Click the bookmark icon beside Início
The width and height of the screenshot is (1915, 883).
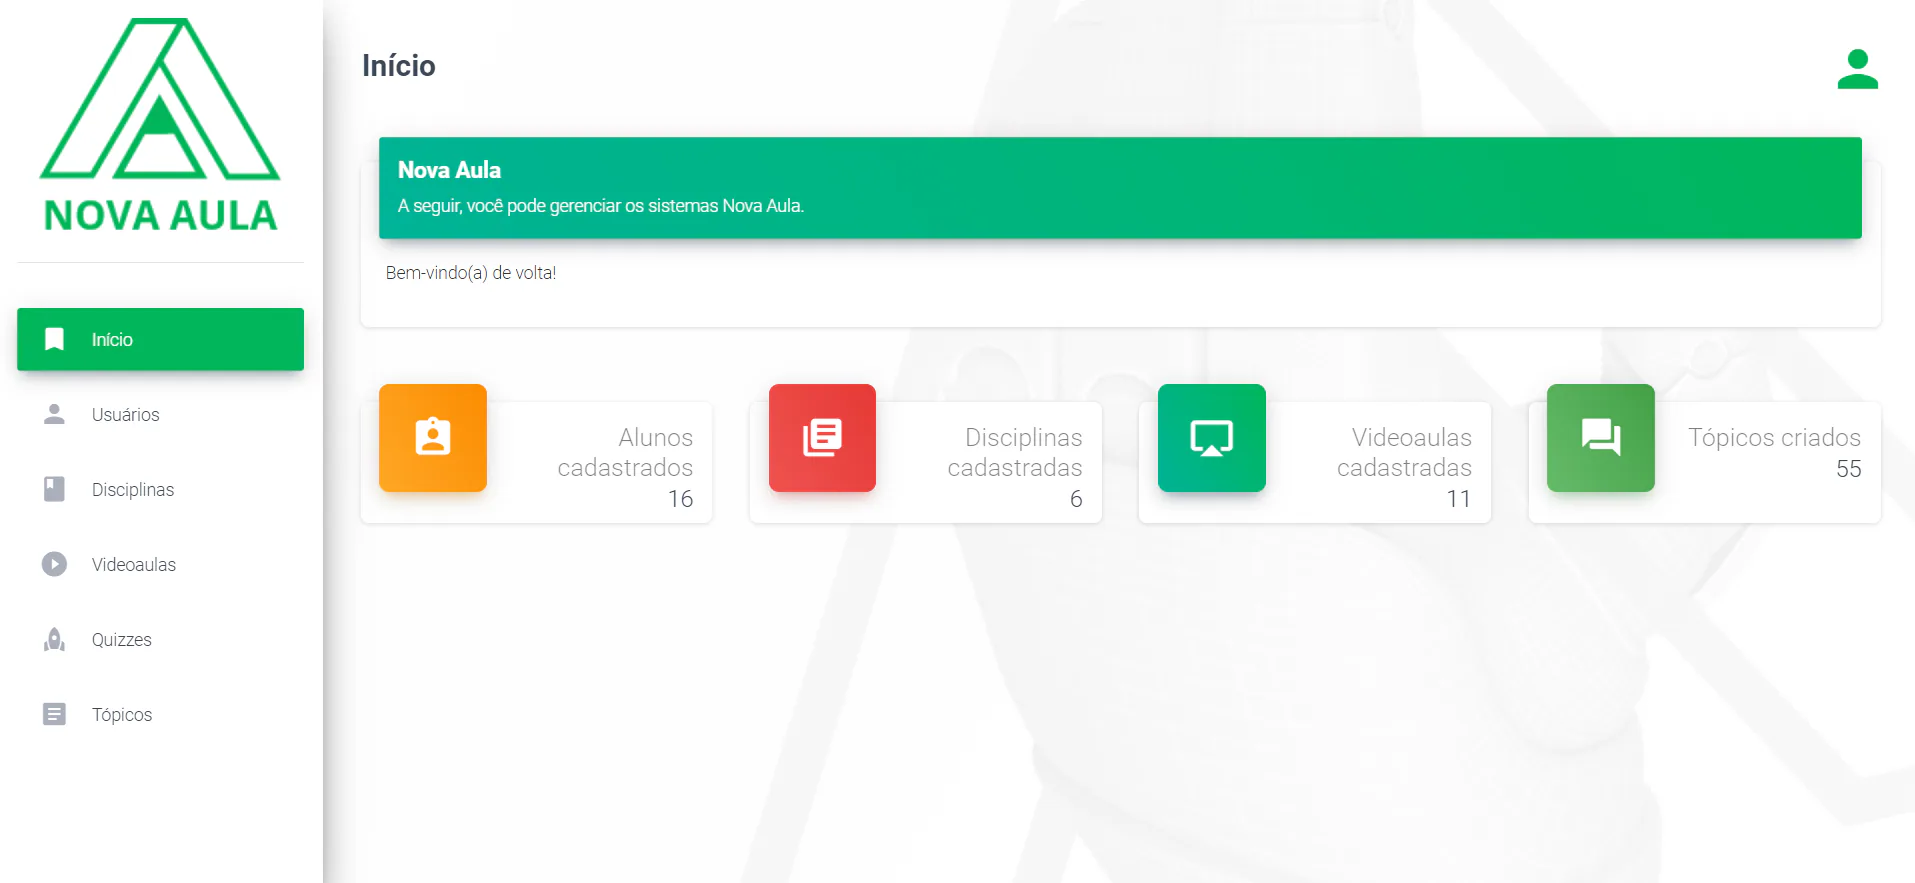pyautogui.click(x=54, y=339)
